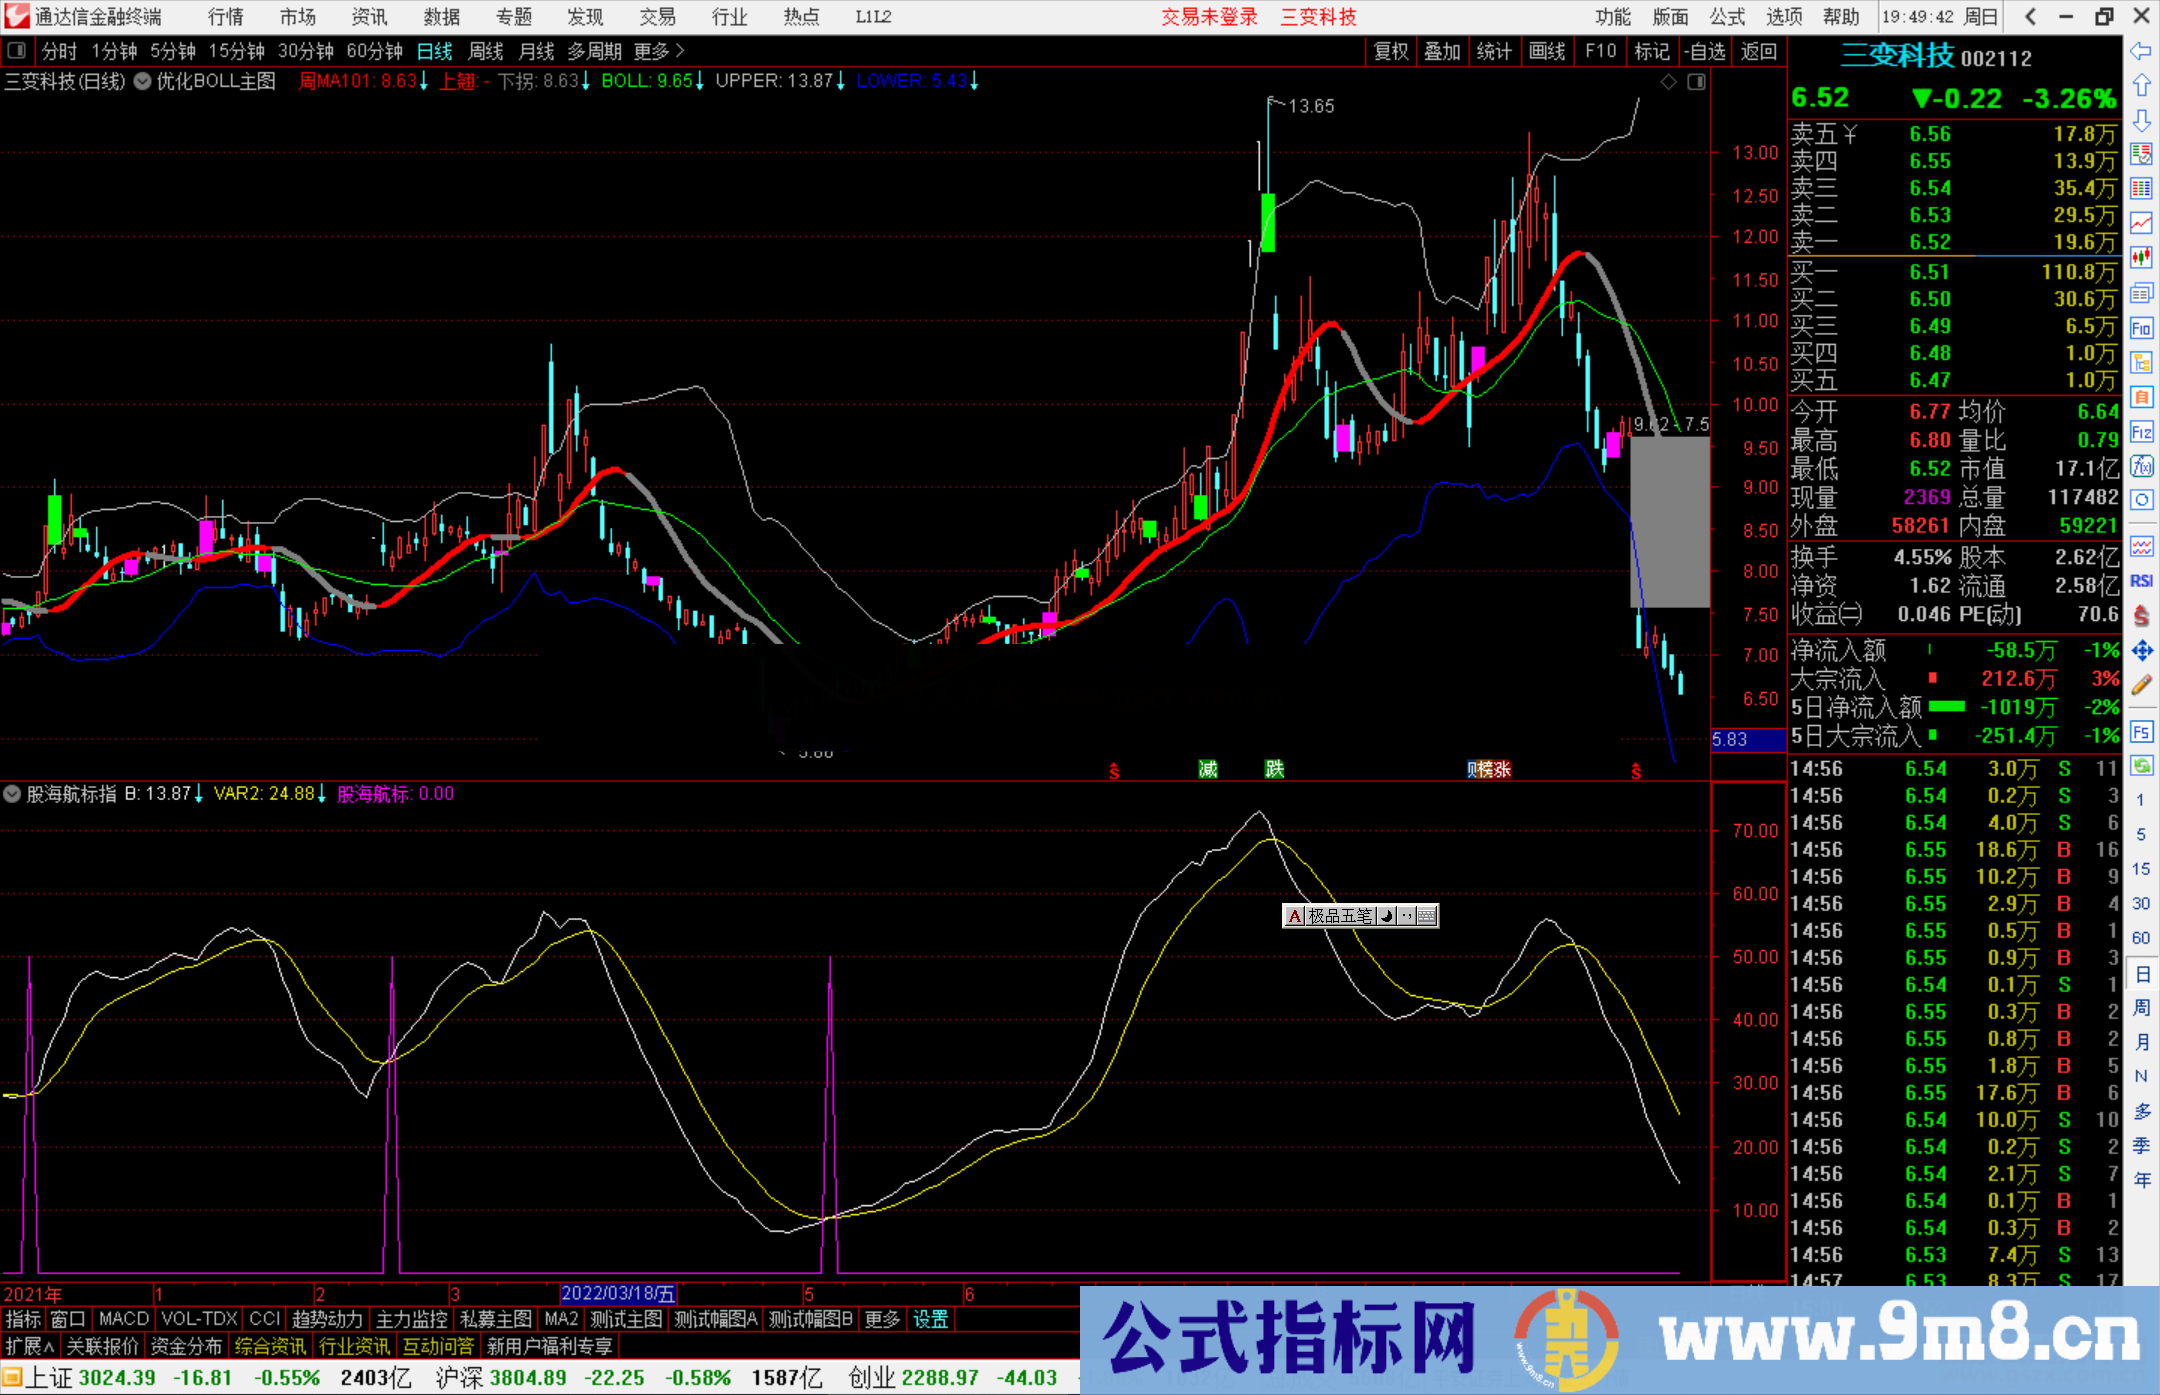The image size is (2160, 1395).
Task: Select the pencil drawing tool in right sidebar
Action: coord(2142,685)
